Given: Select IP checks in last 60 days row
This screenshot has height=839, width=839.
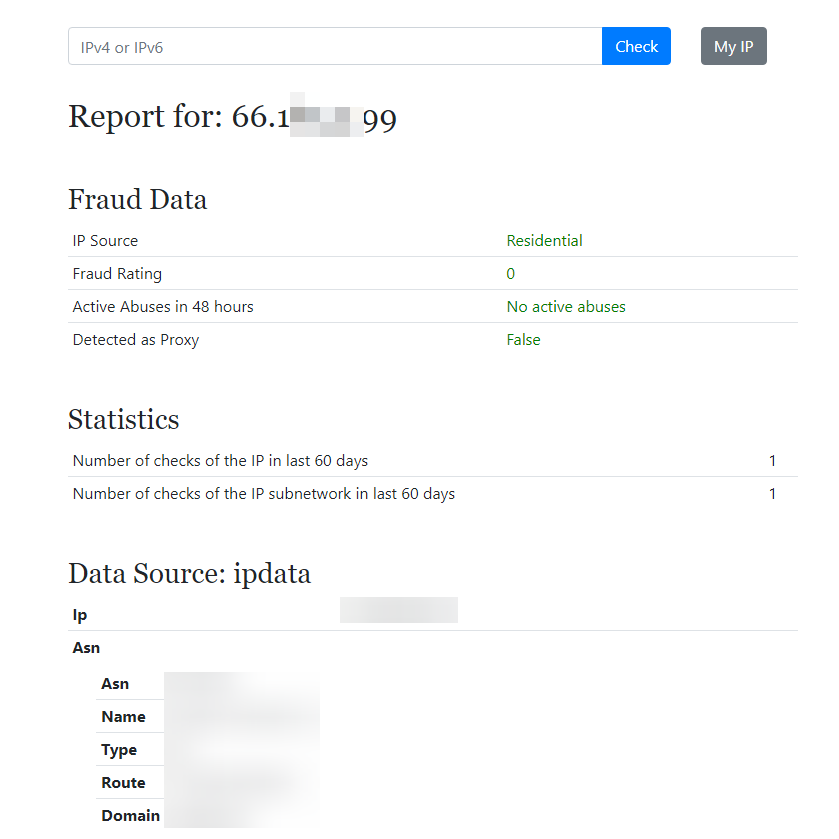Looking at the screenshot, I should 220,461.
